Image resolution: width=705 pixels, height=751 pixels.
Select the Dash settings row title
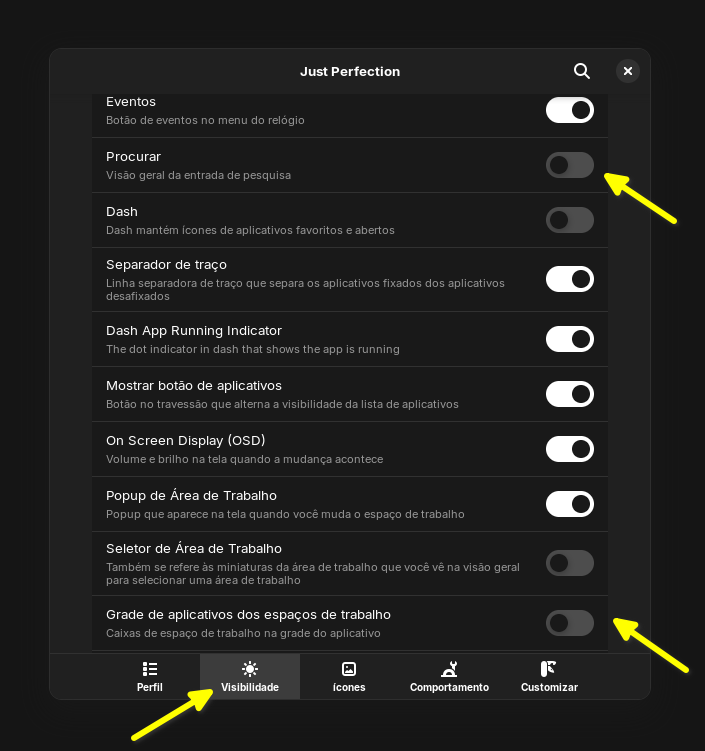point(122,212)
